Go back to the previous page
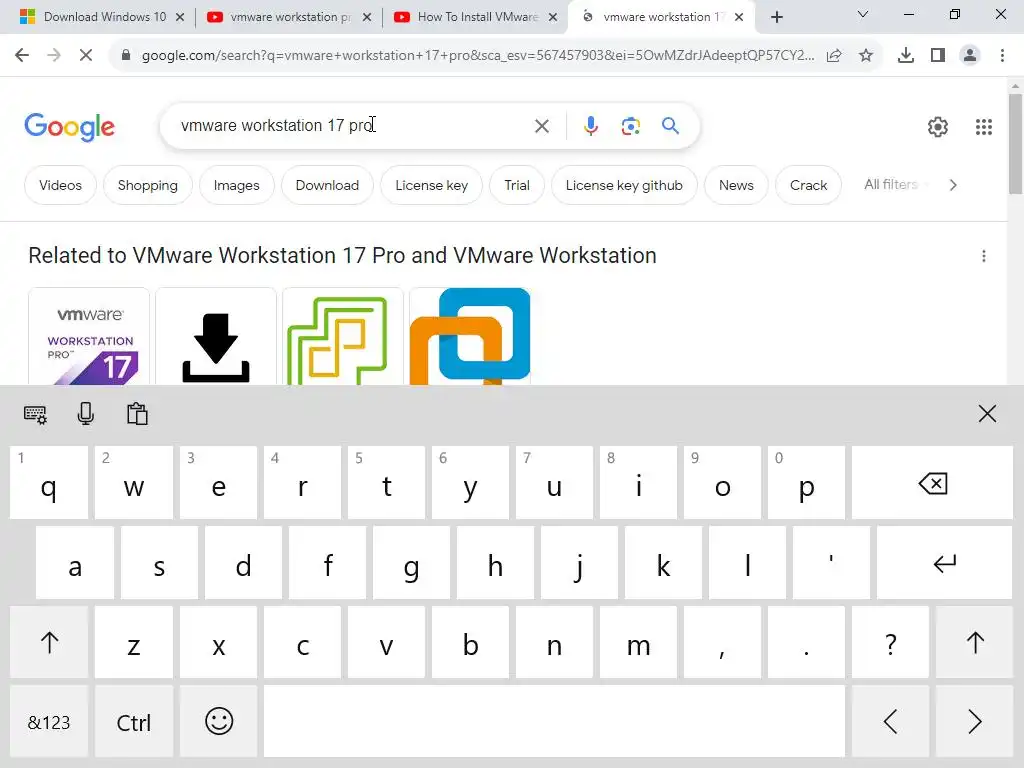 pyautogui.click(x=22, y=56)
